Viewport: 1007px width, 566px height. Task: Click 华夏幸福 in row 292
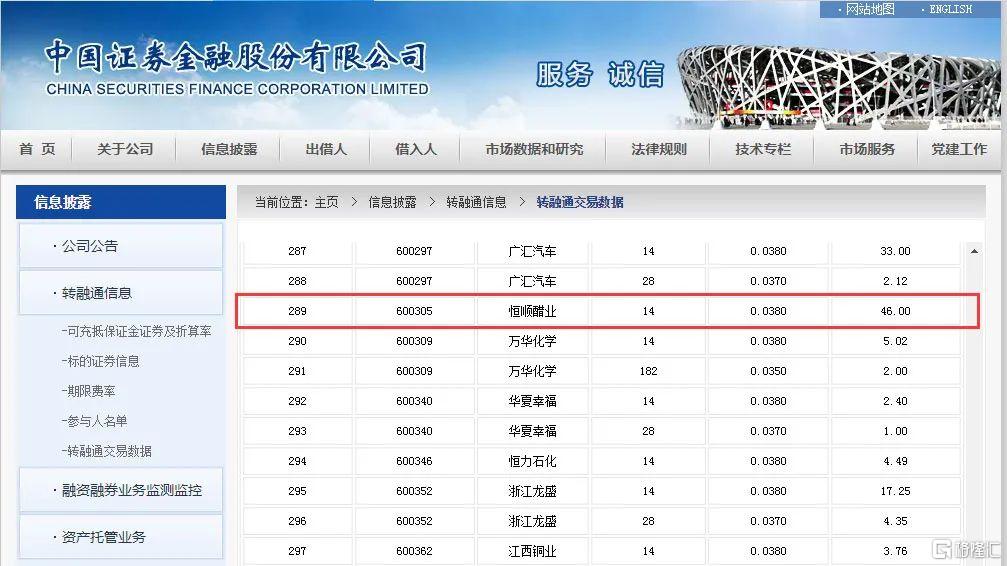(x=532, y=402)
